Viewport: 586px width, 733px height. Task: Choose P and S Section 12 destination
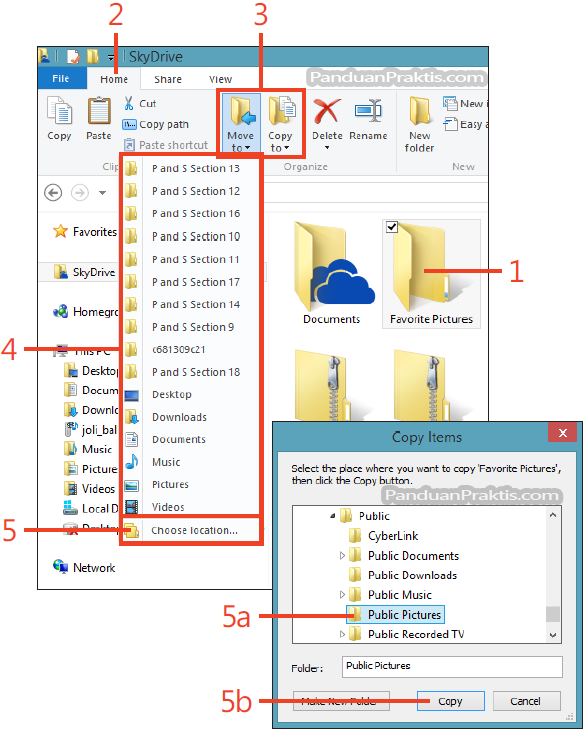(x=191, y=191)
